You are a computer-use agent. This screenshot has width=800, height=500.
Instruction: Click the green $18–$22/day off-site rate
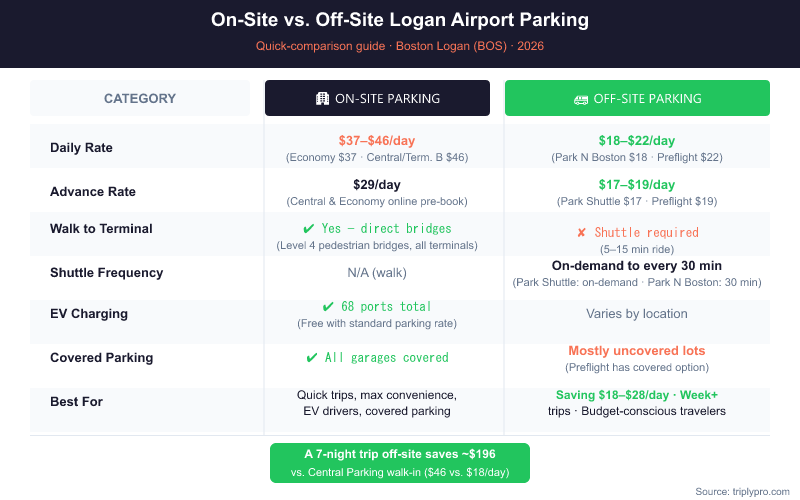tap(637, 141)
